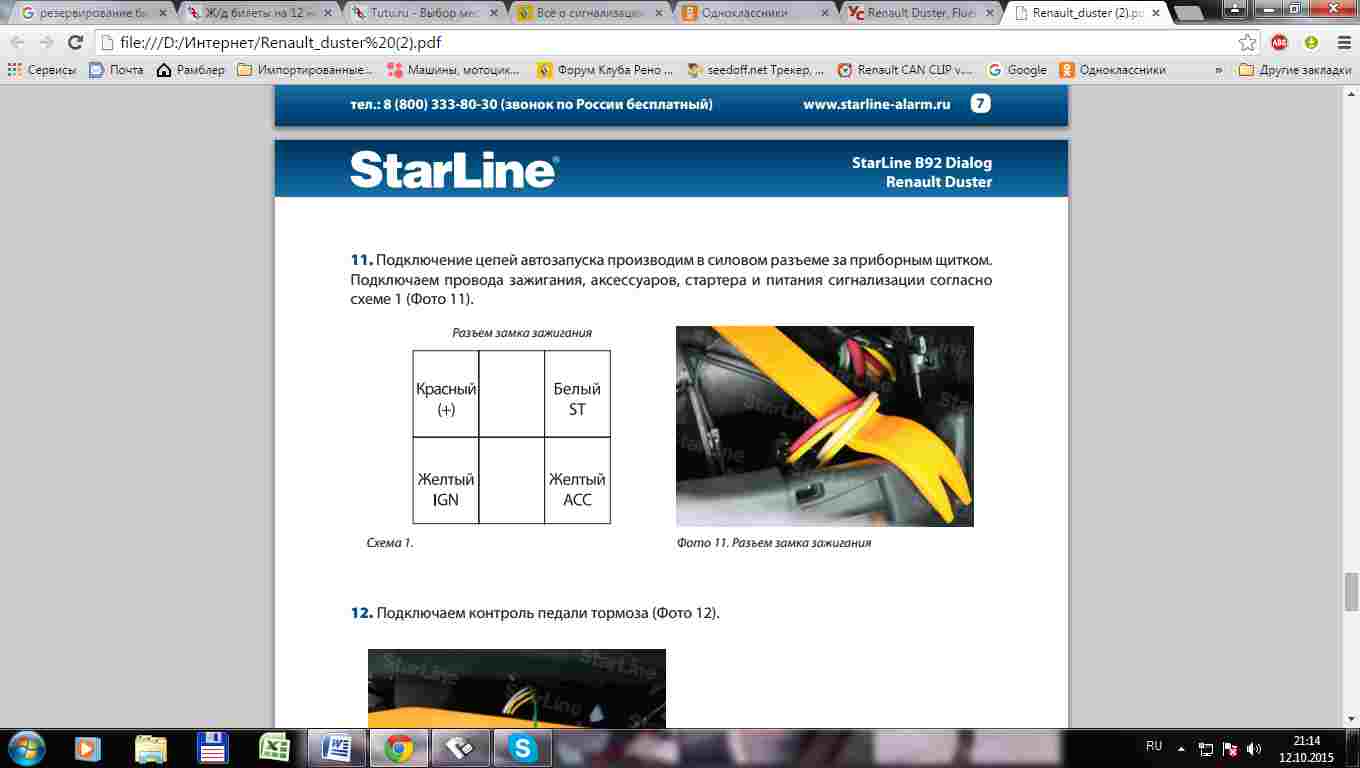Switch to the Tutu.ru tab
1360x768 pixels.
click(x=423, y=13)
